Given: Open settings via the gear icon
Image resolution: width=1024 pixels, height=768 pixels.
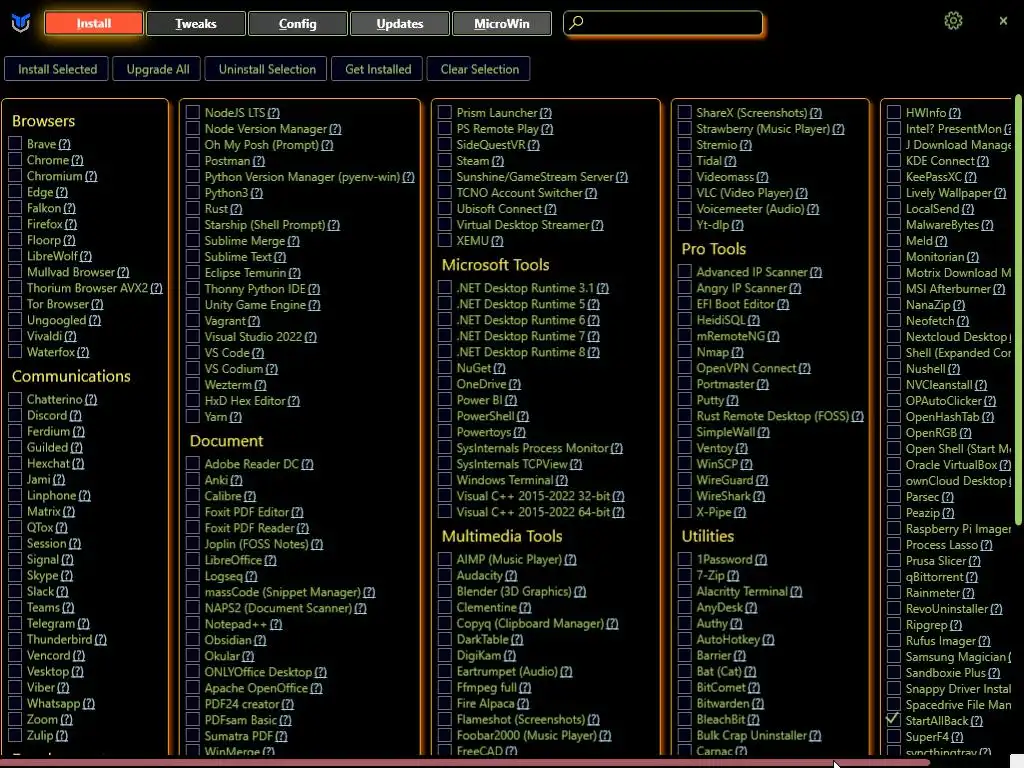Looking at the screenshot, I should pyautogui.click(x=953, y=21).
